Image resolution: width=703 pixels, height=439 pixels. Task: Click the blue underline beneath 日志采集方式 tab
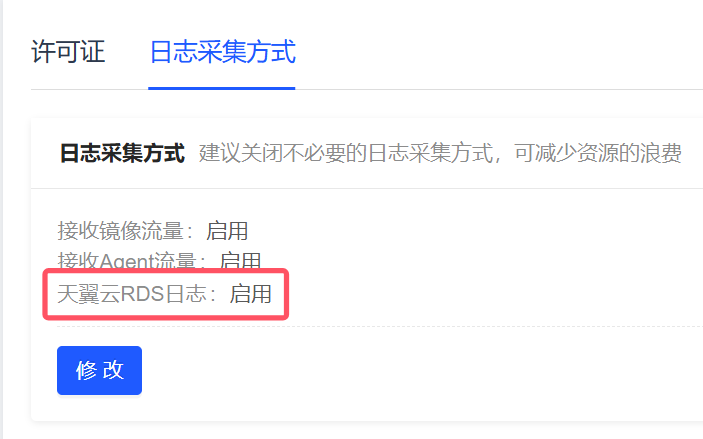point(221,88)
